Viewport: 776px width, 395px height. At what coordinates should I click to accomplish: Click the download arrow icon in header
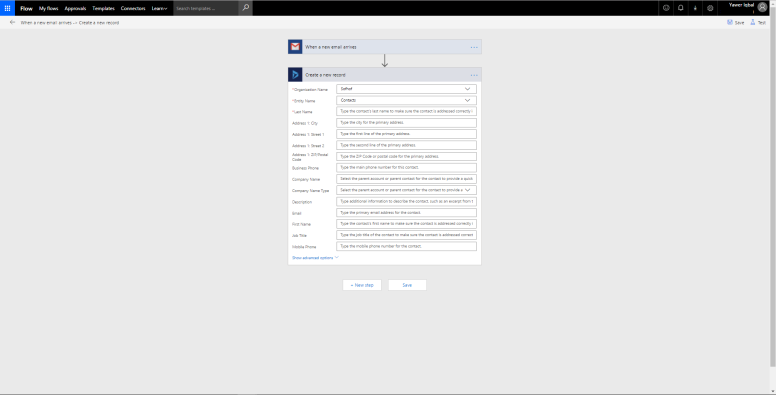pos(695,8)
